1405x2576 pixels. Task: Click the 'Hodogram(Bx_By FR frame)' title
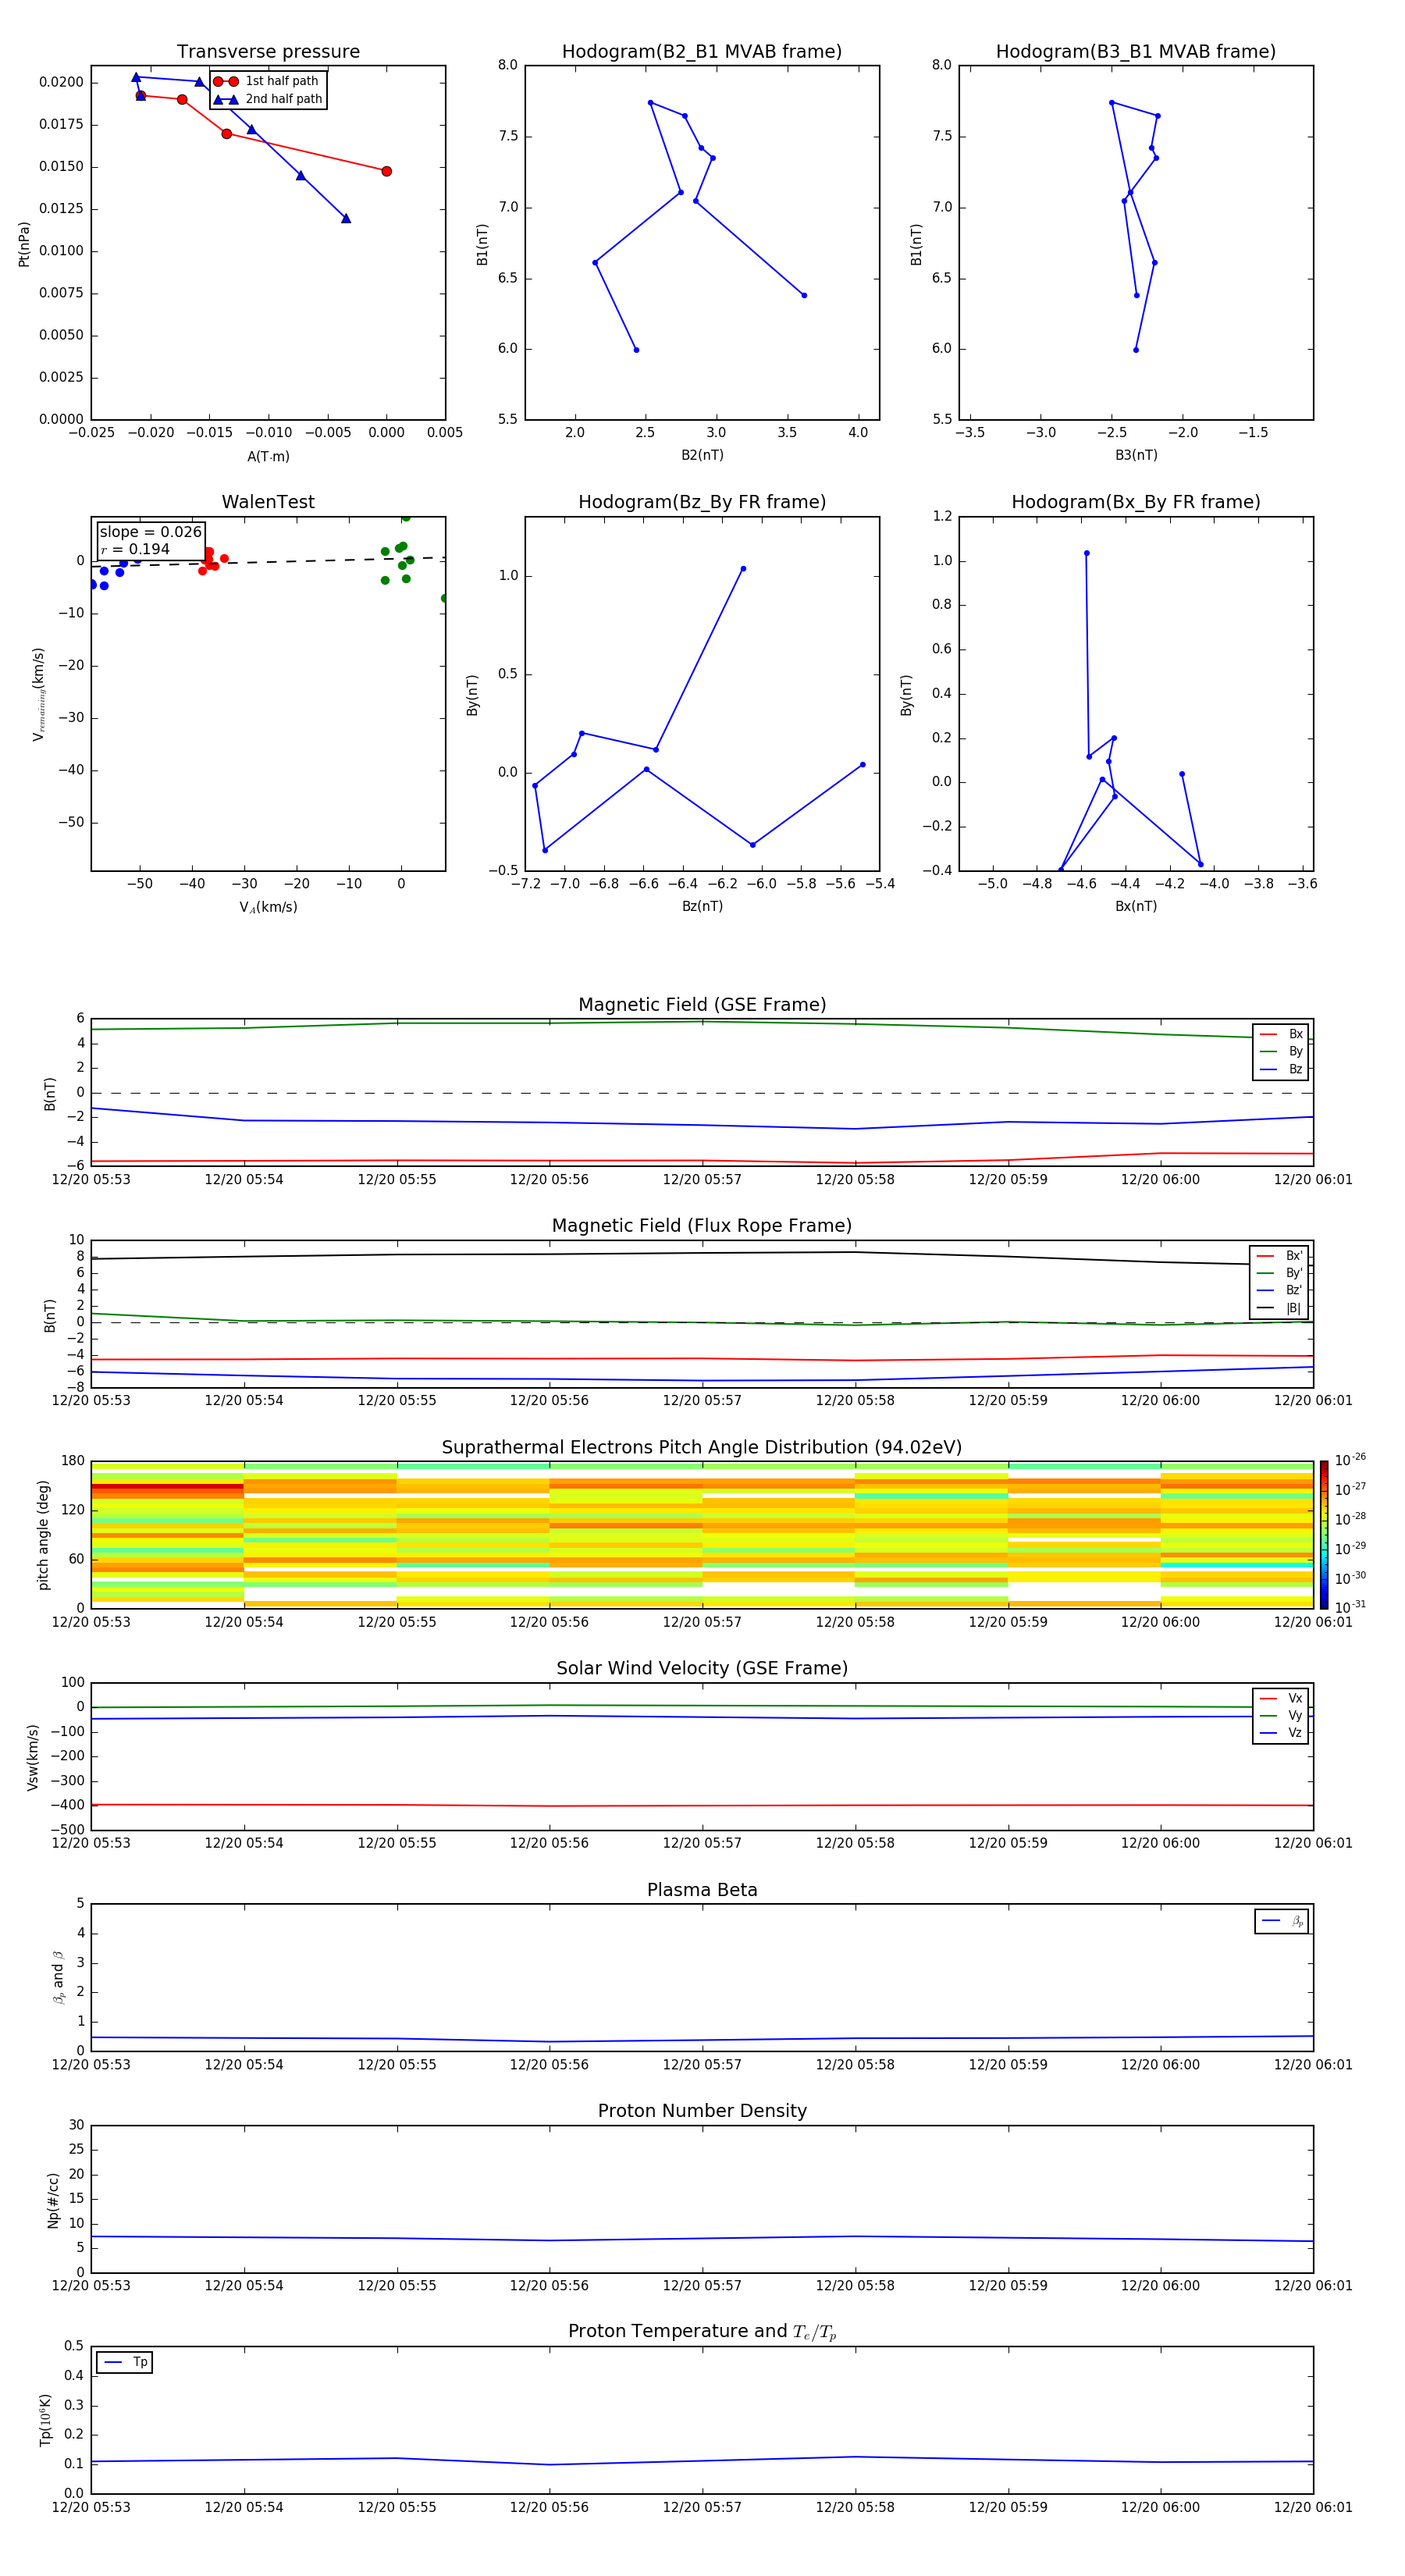(1136, 502)
